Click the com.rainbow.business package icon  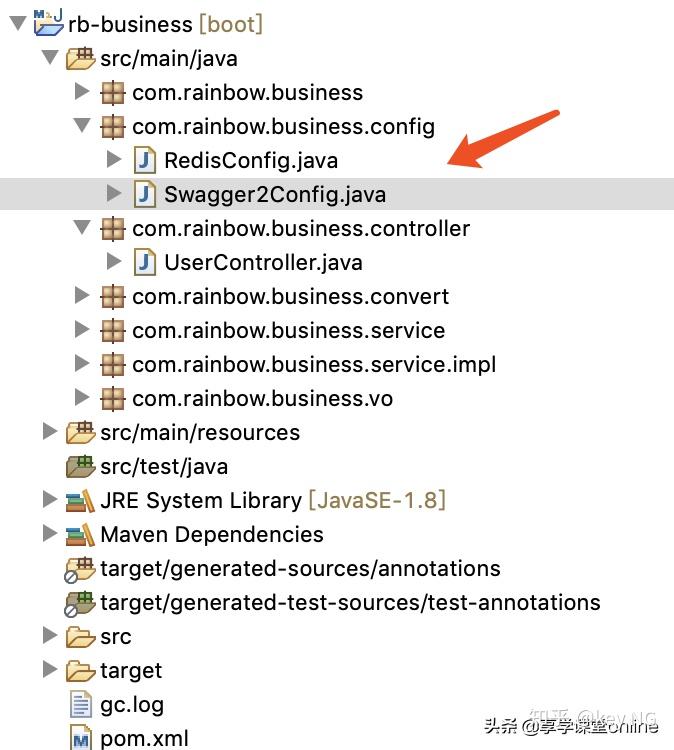(113, 93)
